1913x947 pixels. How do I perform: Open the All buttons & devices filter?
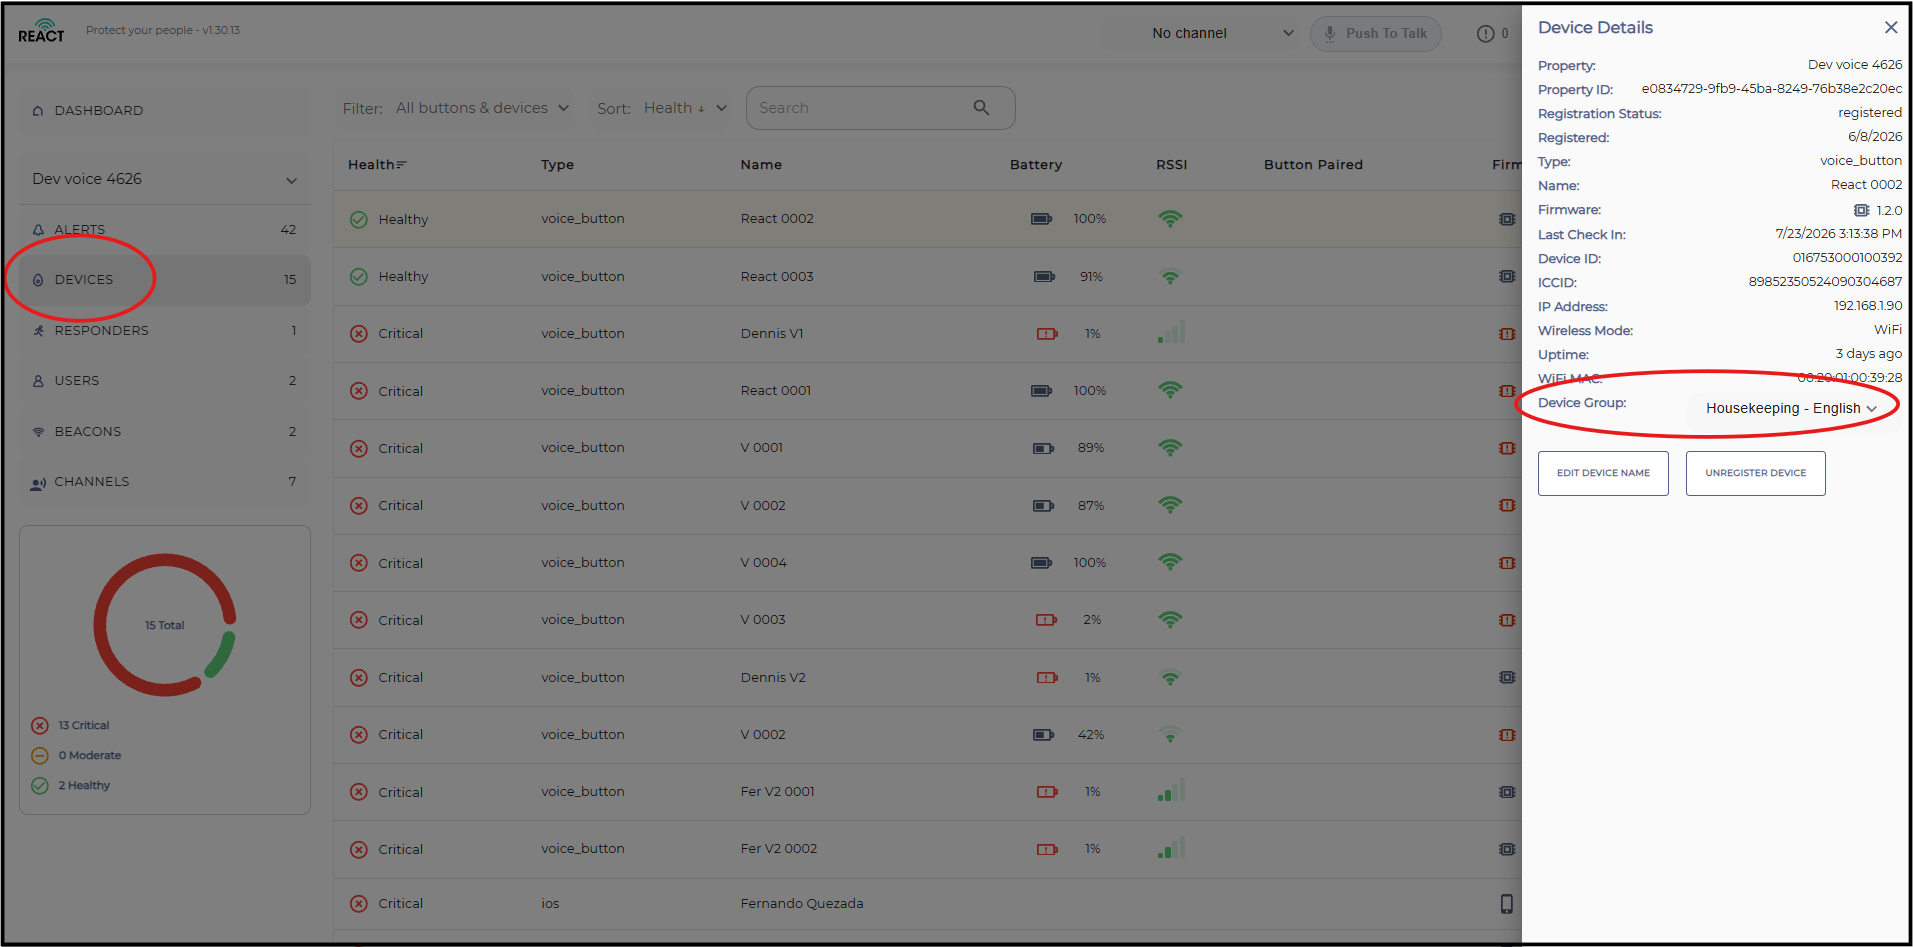pyautogui.click(x=482, y=108)
